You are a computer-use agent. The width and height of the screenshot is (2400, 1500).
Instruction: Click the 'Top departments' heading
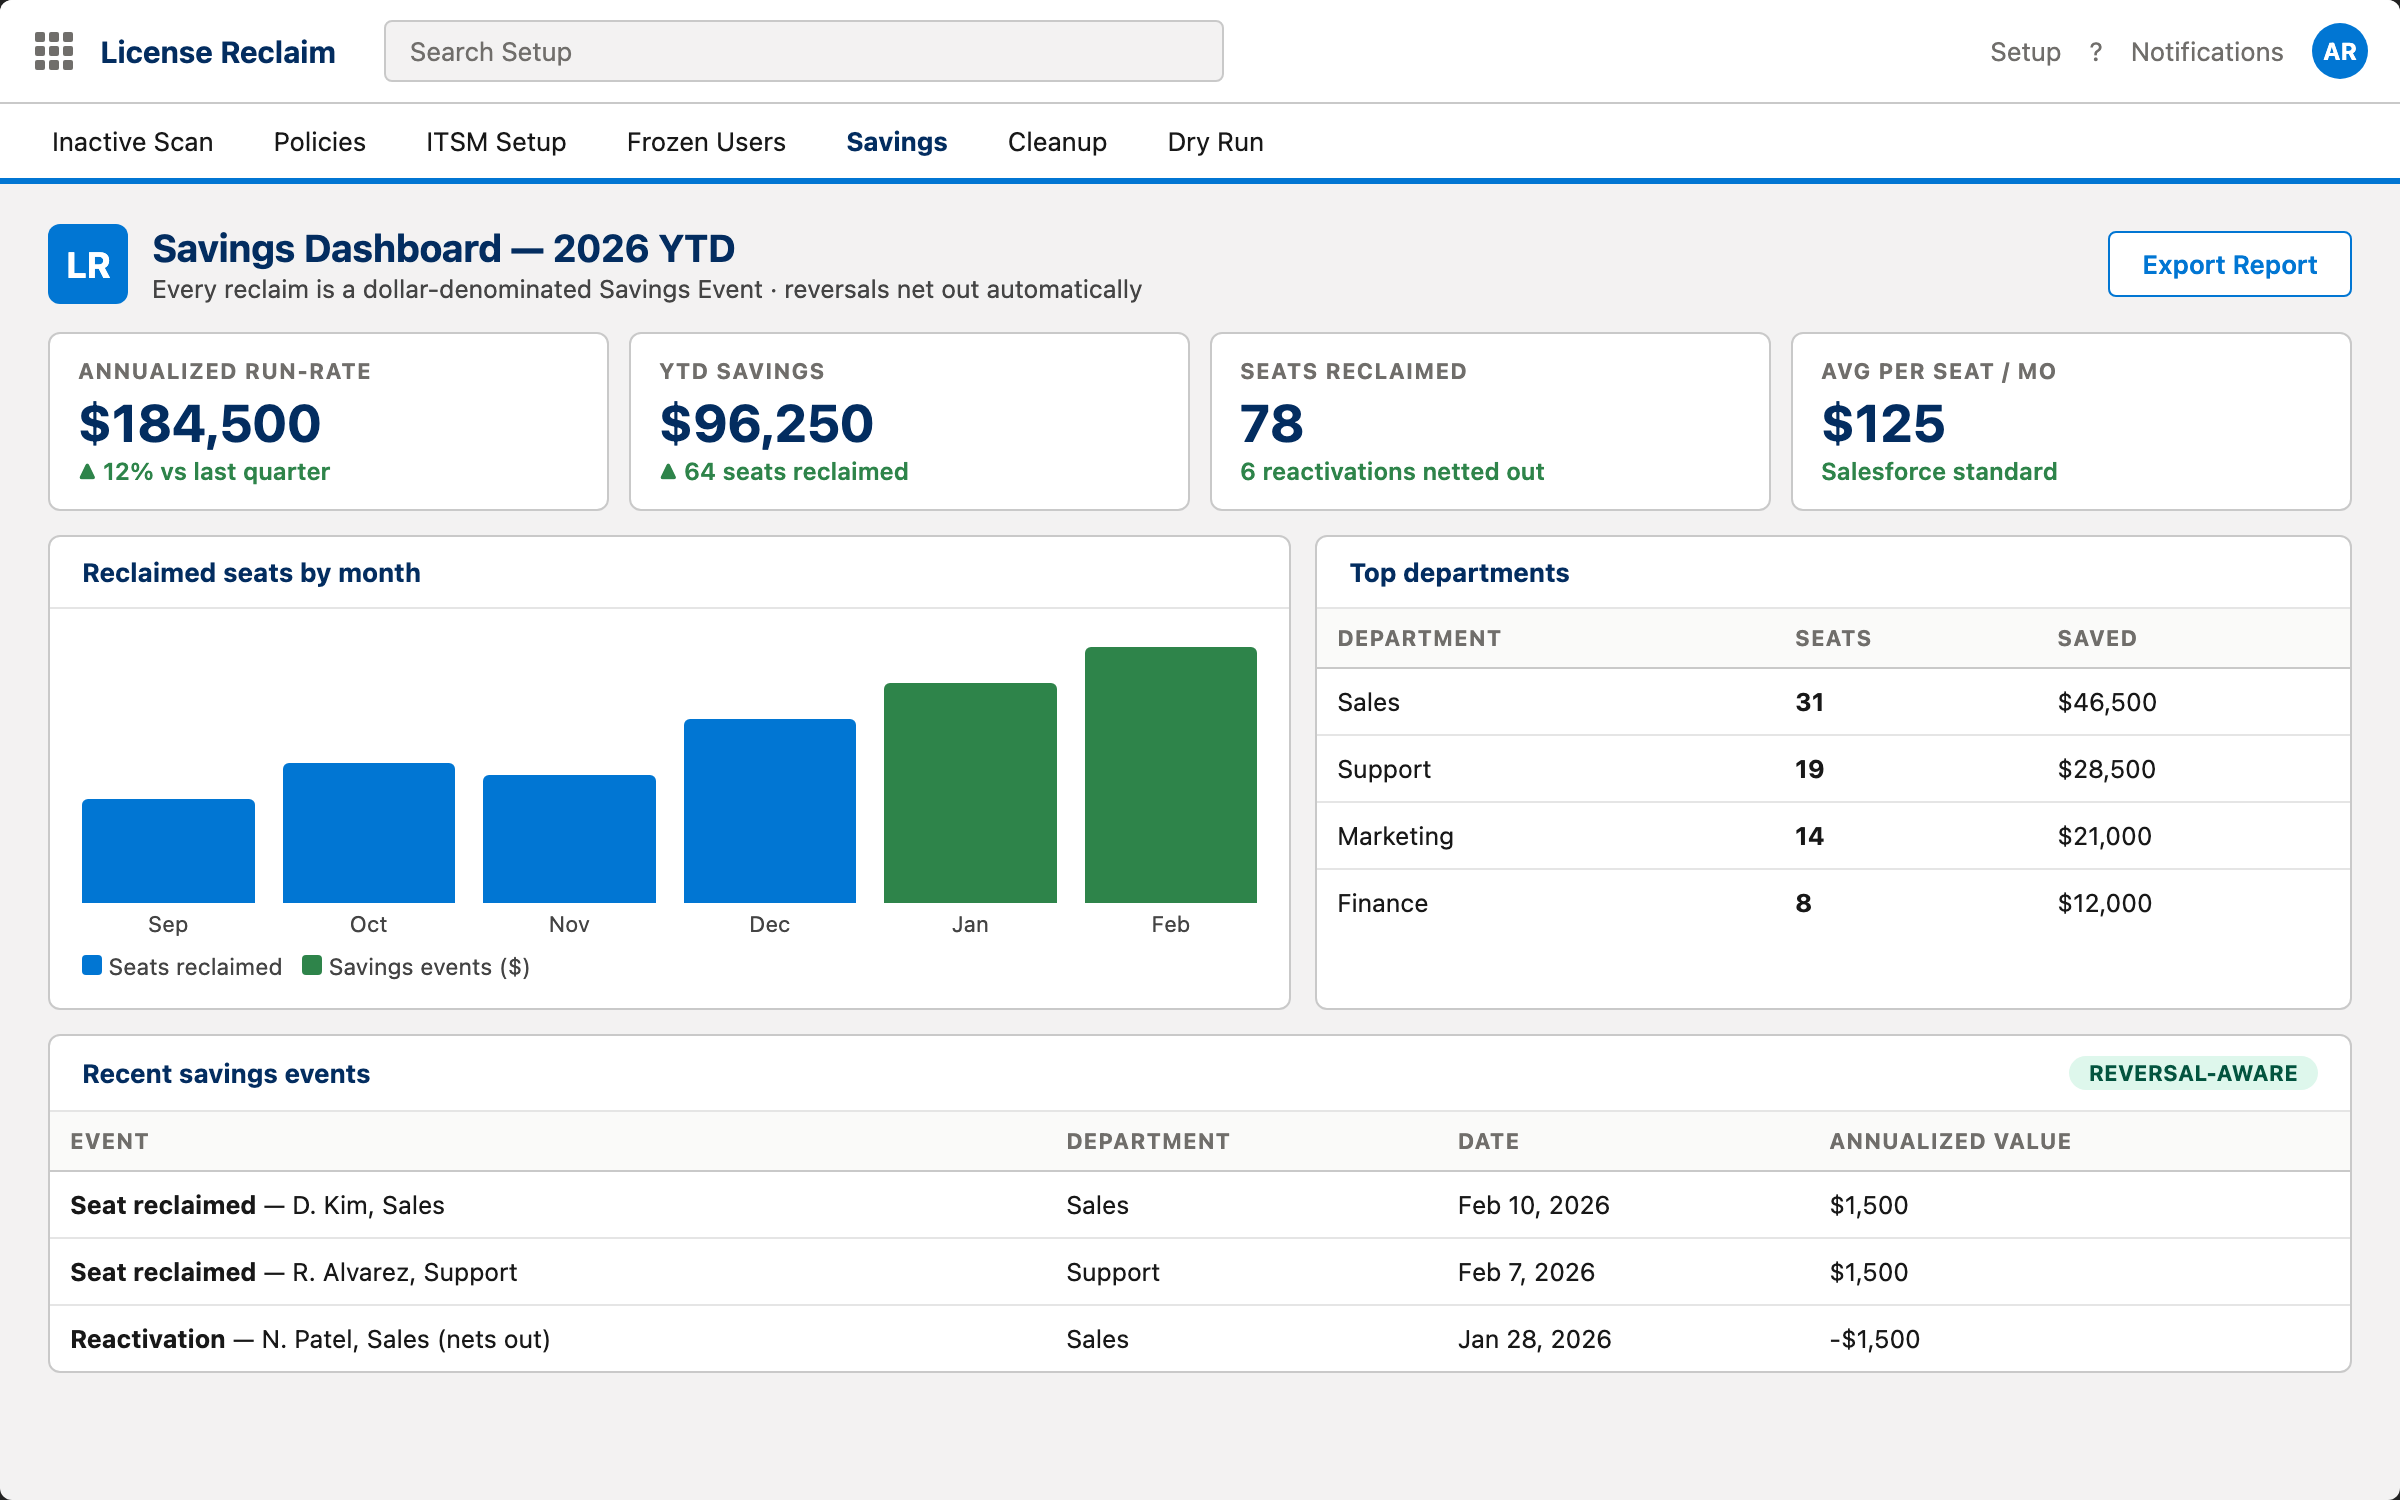[x=1459, y=572]
